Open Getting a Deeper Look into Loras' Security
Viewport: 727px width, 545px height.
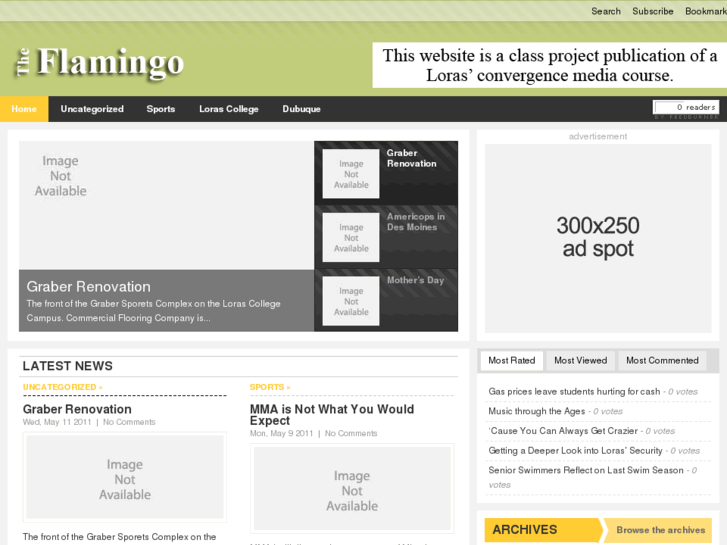(x=575, y=450)
